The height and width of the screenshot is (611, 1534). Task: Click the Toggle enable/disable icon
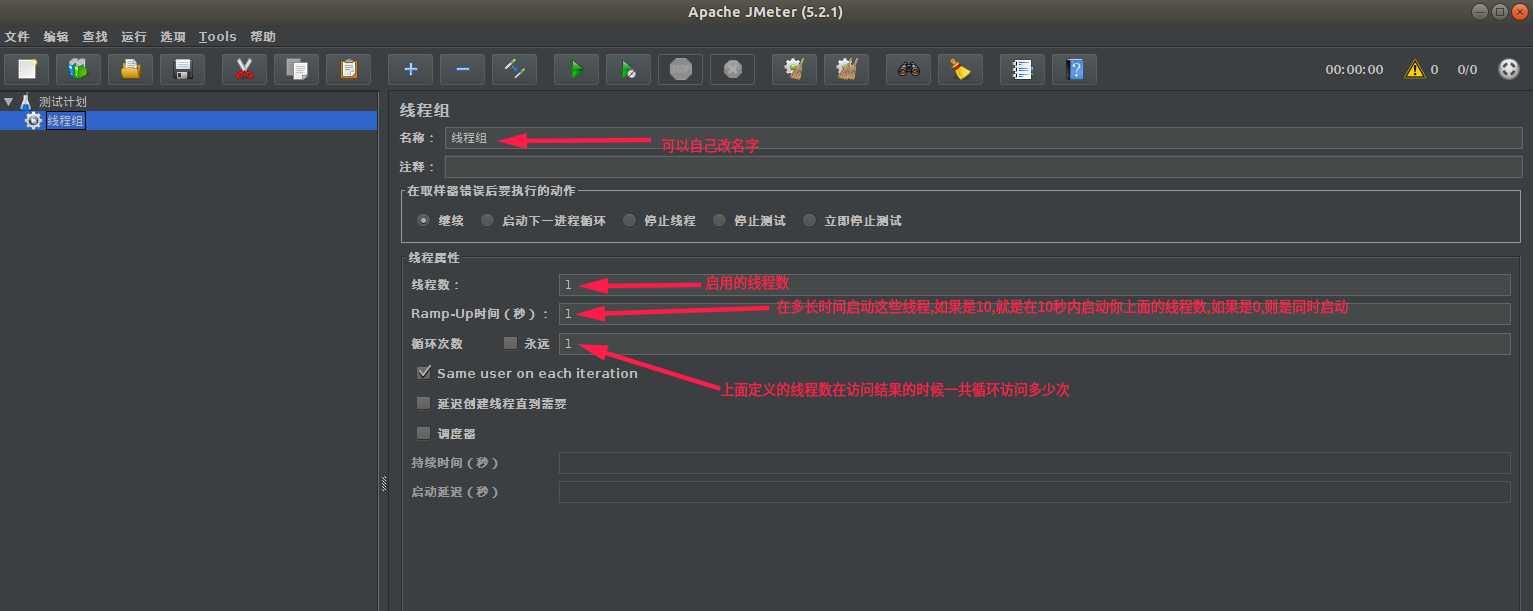(514, 69)
